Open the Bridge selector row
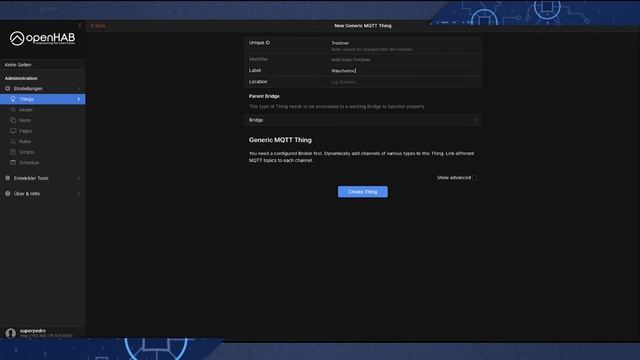This screenshot has width=640, height=360. (363, 120)
